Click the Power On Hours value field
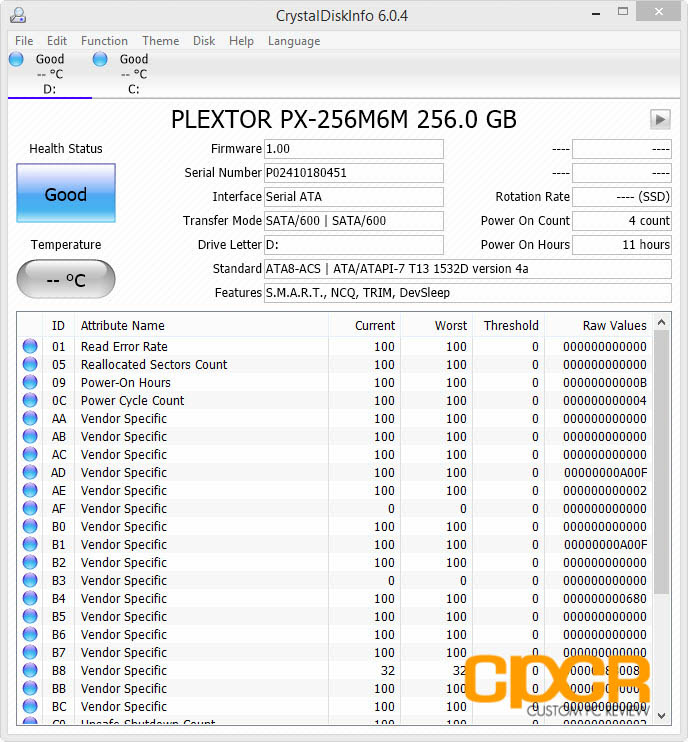Viewport: 688px width, 742px height. pyautogui.click(x=622, y=245)
